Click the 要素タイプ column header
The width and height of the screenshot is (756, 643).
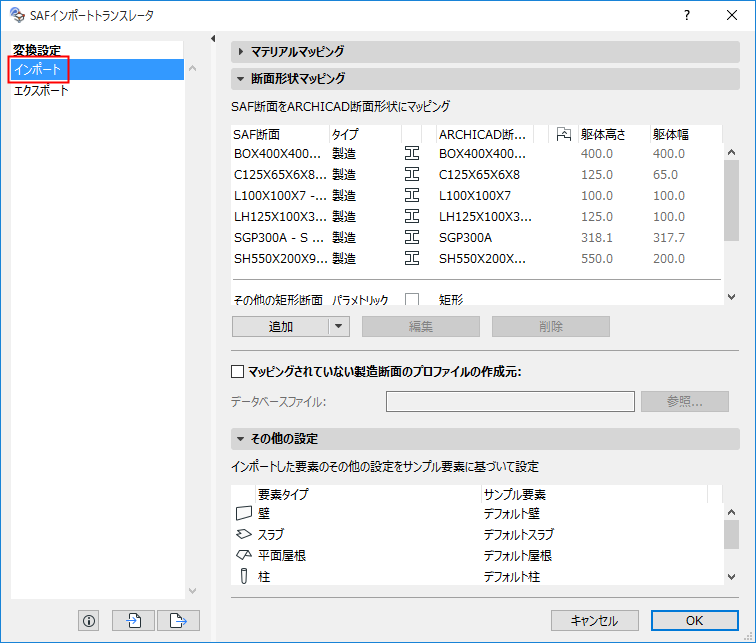pyautogui.click(x=368, y=494)
